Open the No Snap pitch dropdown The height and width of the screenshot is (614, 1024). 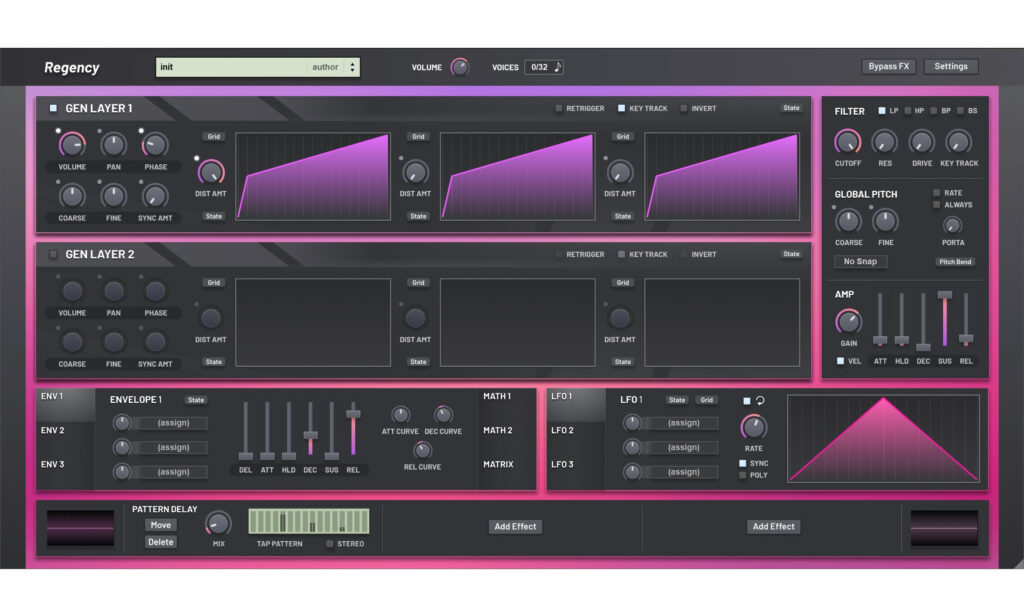tap(860, 262)
